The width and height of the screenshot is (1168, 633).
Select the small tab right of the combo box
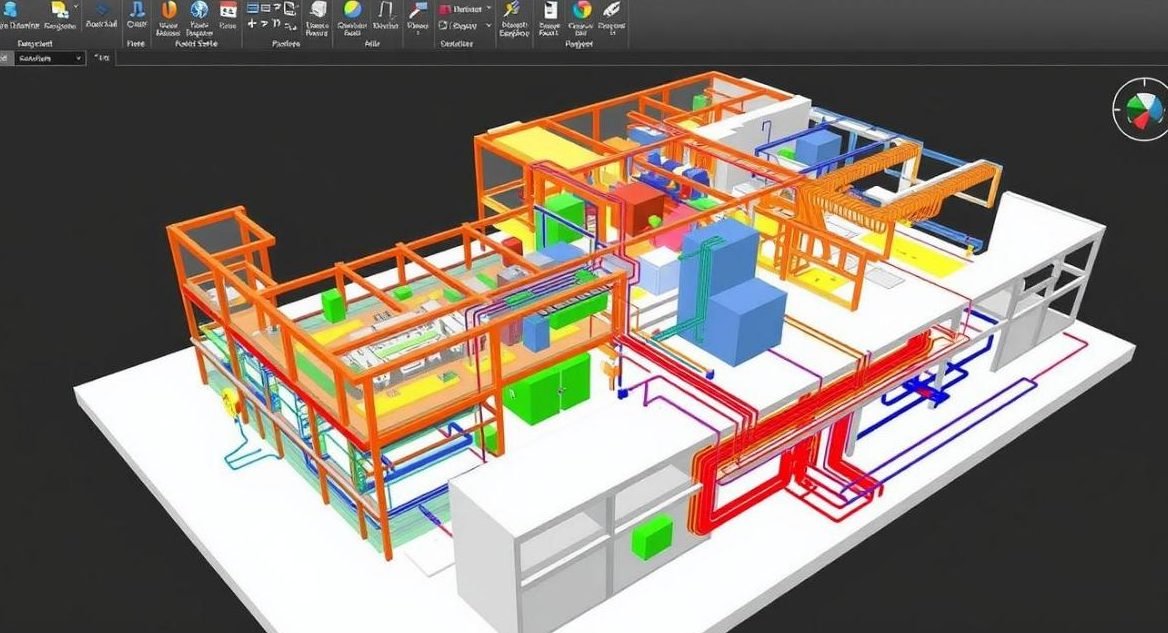click(x=102, y=58)
